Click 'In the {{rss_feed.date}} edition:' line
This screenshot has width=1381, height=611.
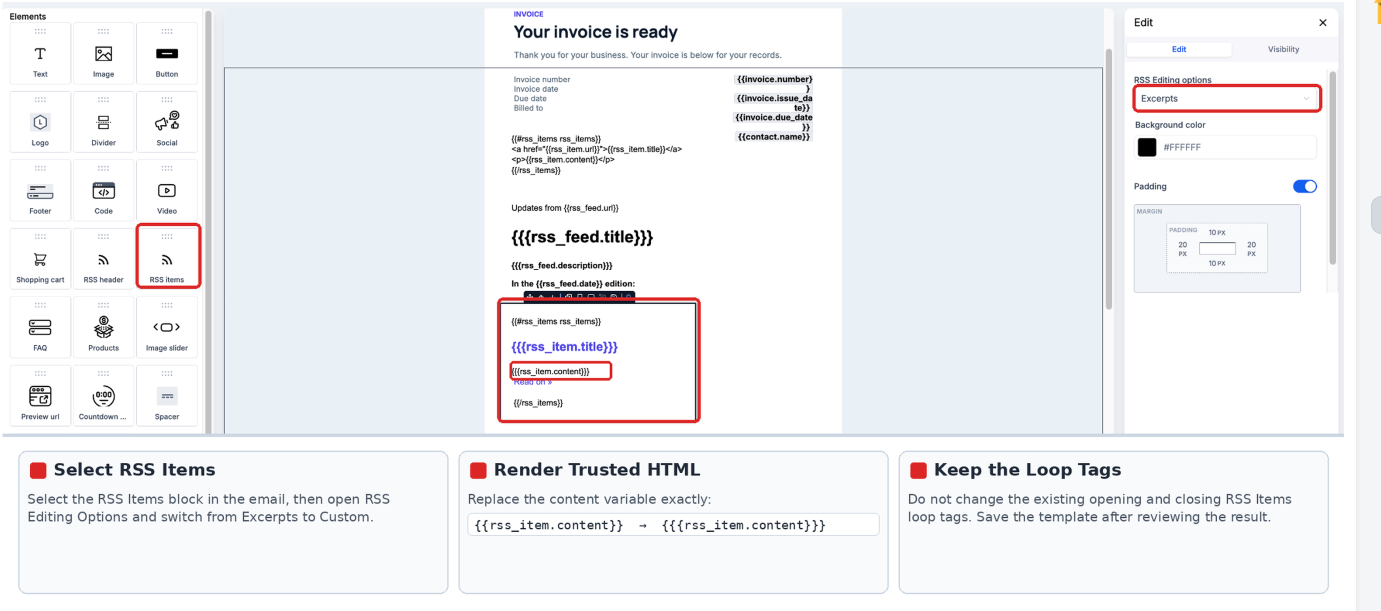point(573,284)
